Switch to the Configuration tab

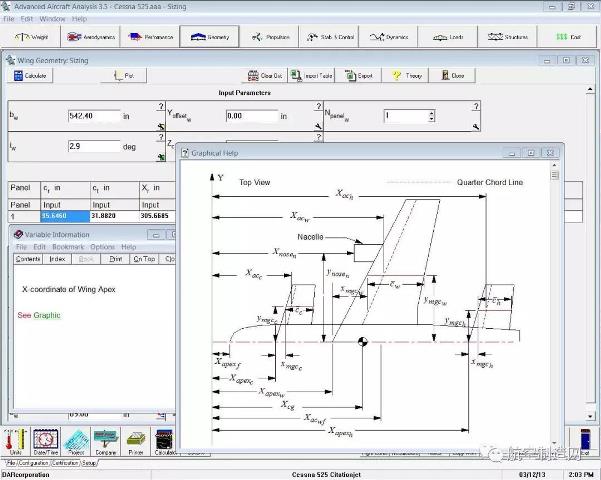[x=34, y=463]
